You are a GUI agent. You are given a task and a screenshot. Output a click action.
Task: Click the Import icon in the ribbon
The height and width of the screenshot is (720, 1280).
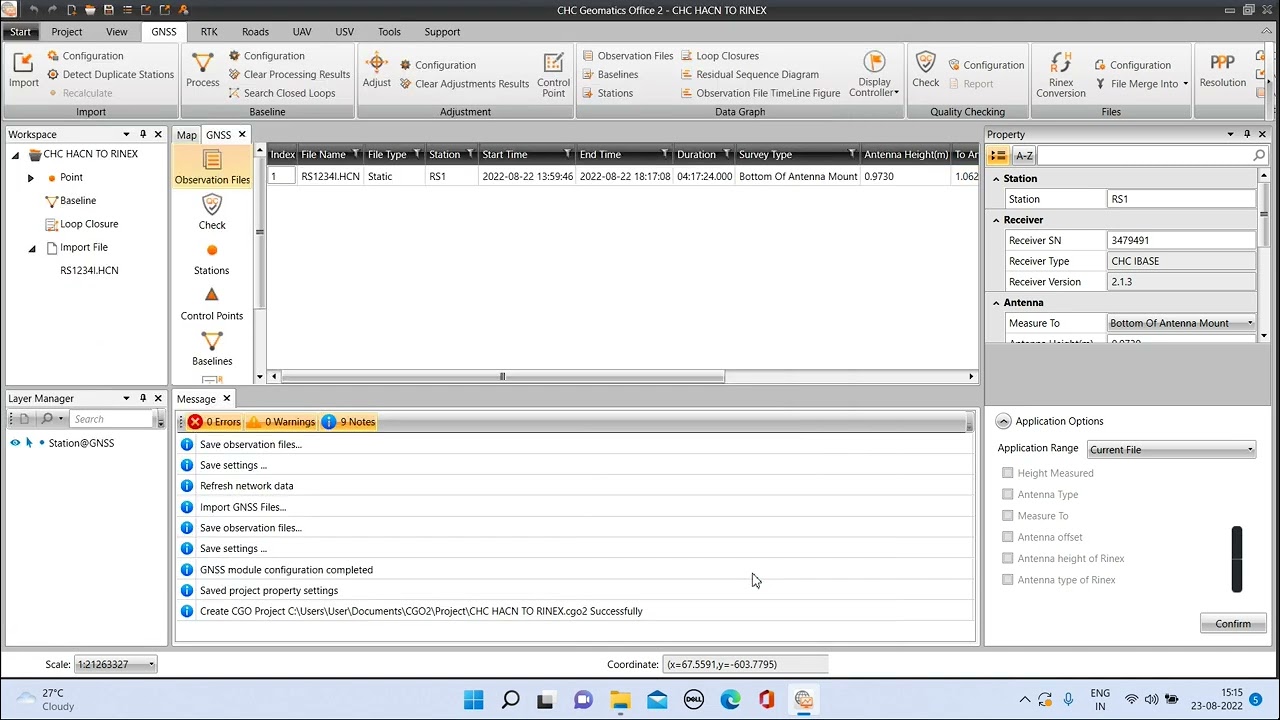point(24,70)
